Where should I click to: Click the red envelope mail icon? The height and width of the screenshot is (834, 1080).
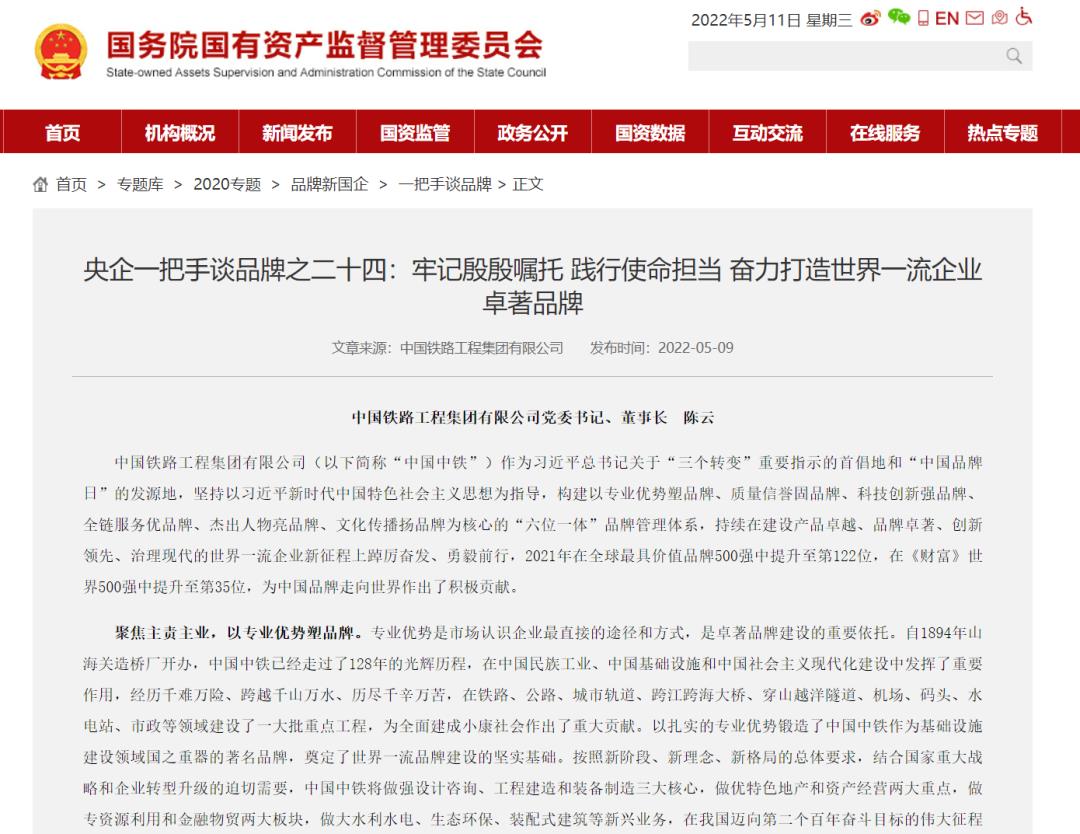(975, 18)
